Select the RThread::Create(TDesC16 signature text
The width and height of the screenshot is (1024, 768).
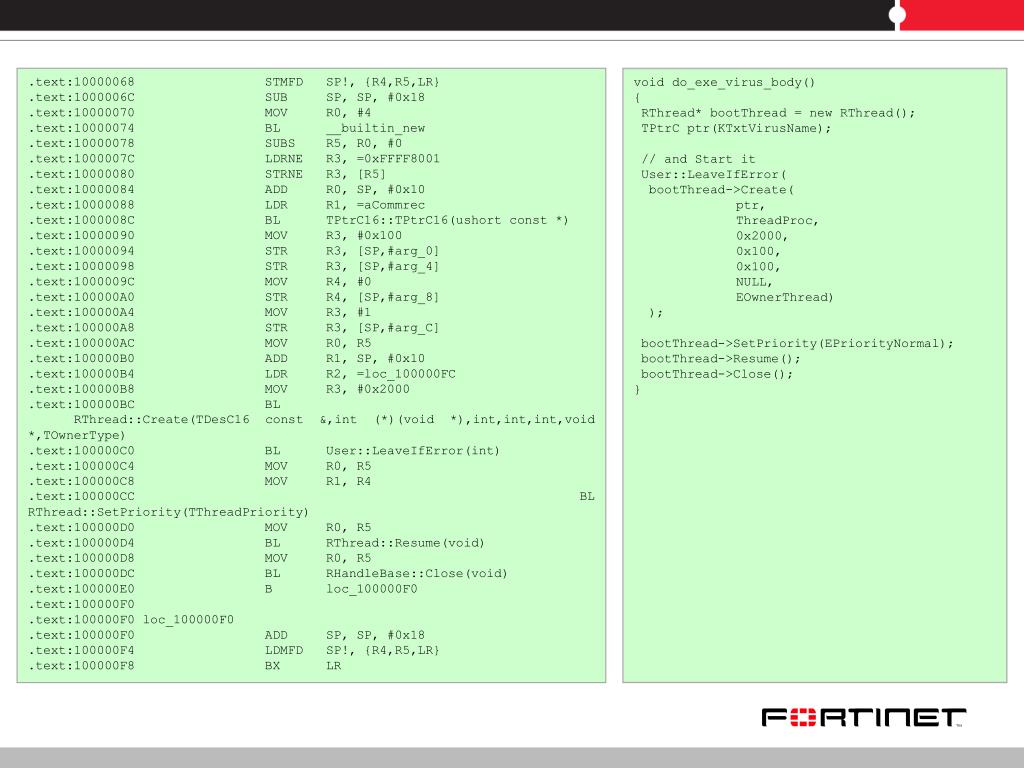pos(161,420)
